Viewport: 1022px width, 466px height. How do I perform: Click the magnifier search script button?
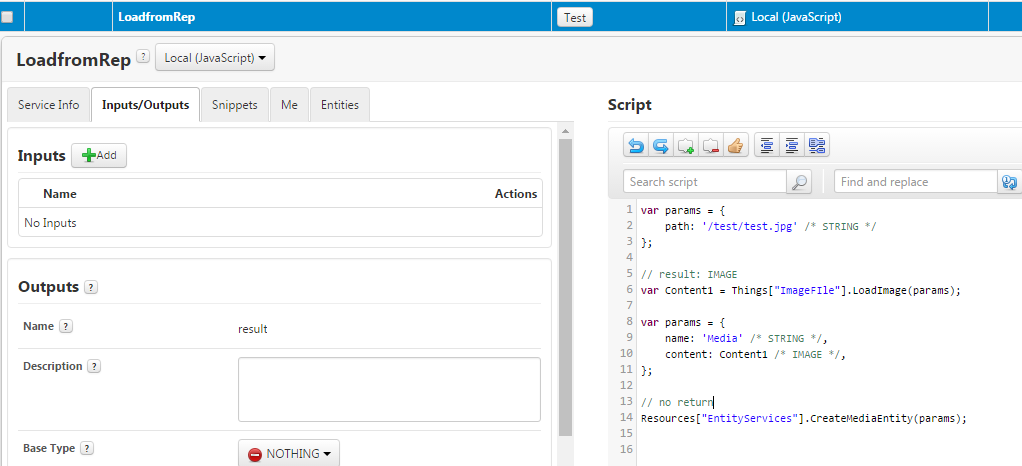coord(798,182)
